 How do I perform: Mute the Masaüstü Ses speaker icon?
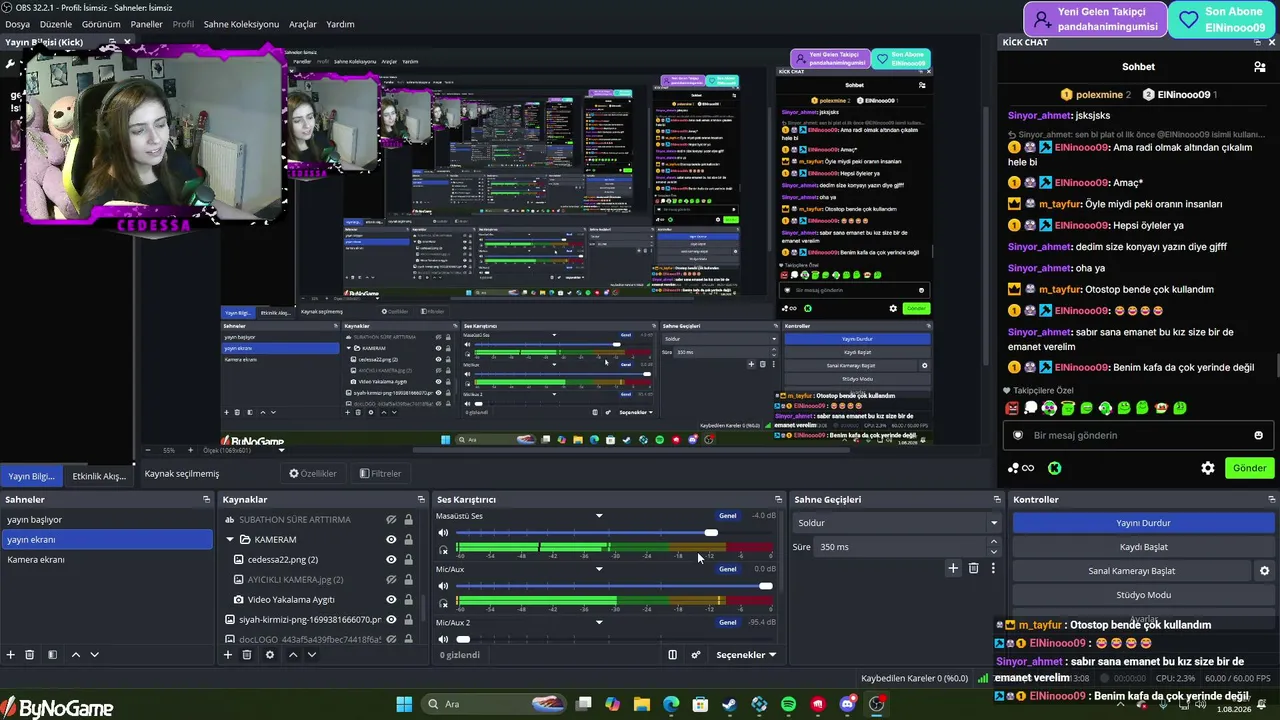click(443, 533)
